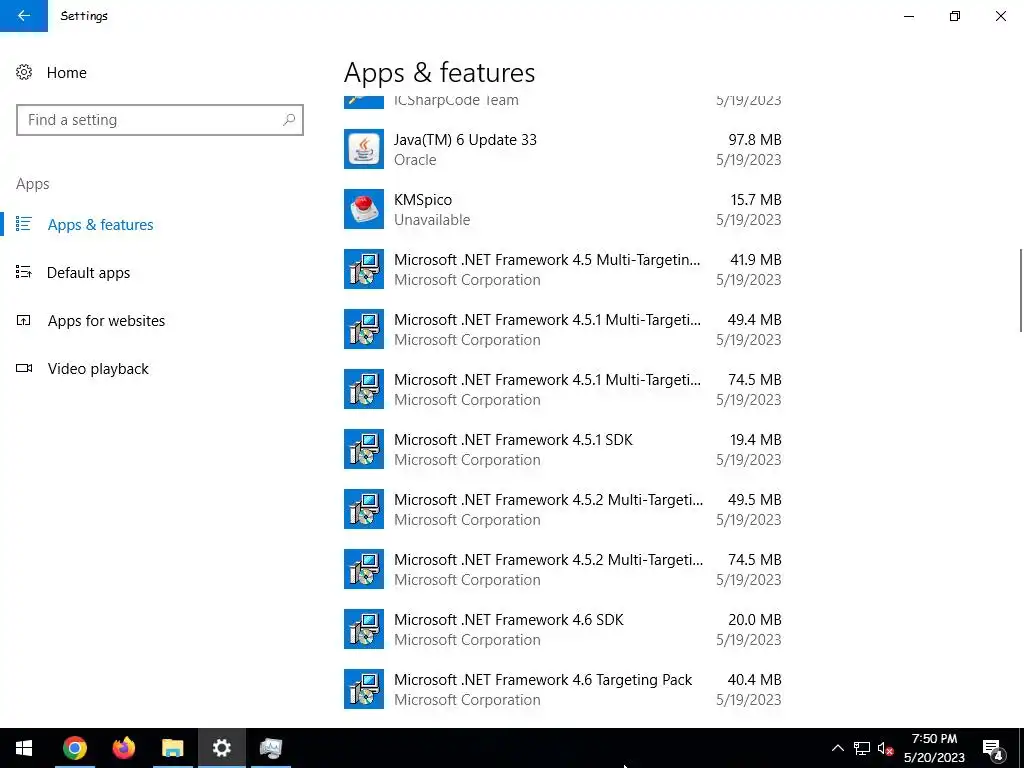Select Microsoft .NET Framework 4.5.1 SDK text
Viewport: 1024px width, 768px height.
513,440
